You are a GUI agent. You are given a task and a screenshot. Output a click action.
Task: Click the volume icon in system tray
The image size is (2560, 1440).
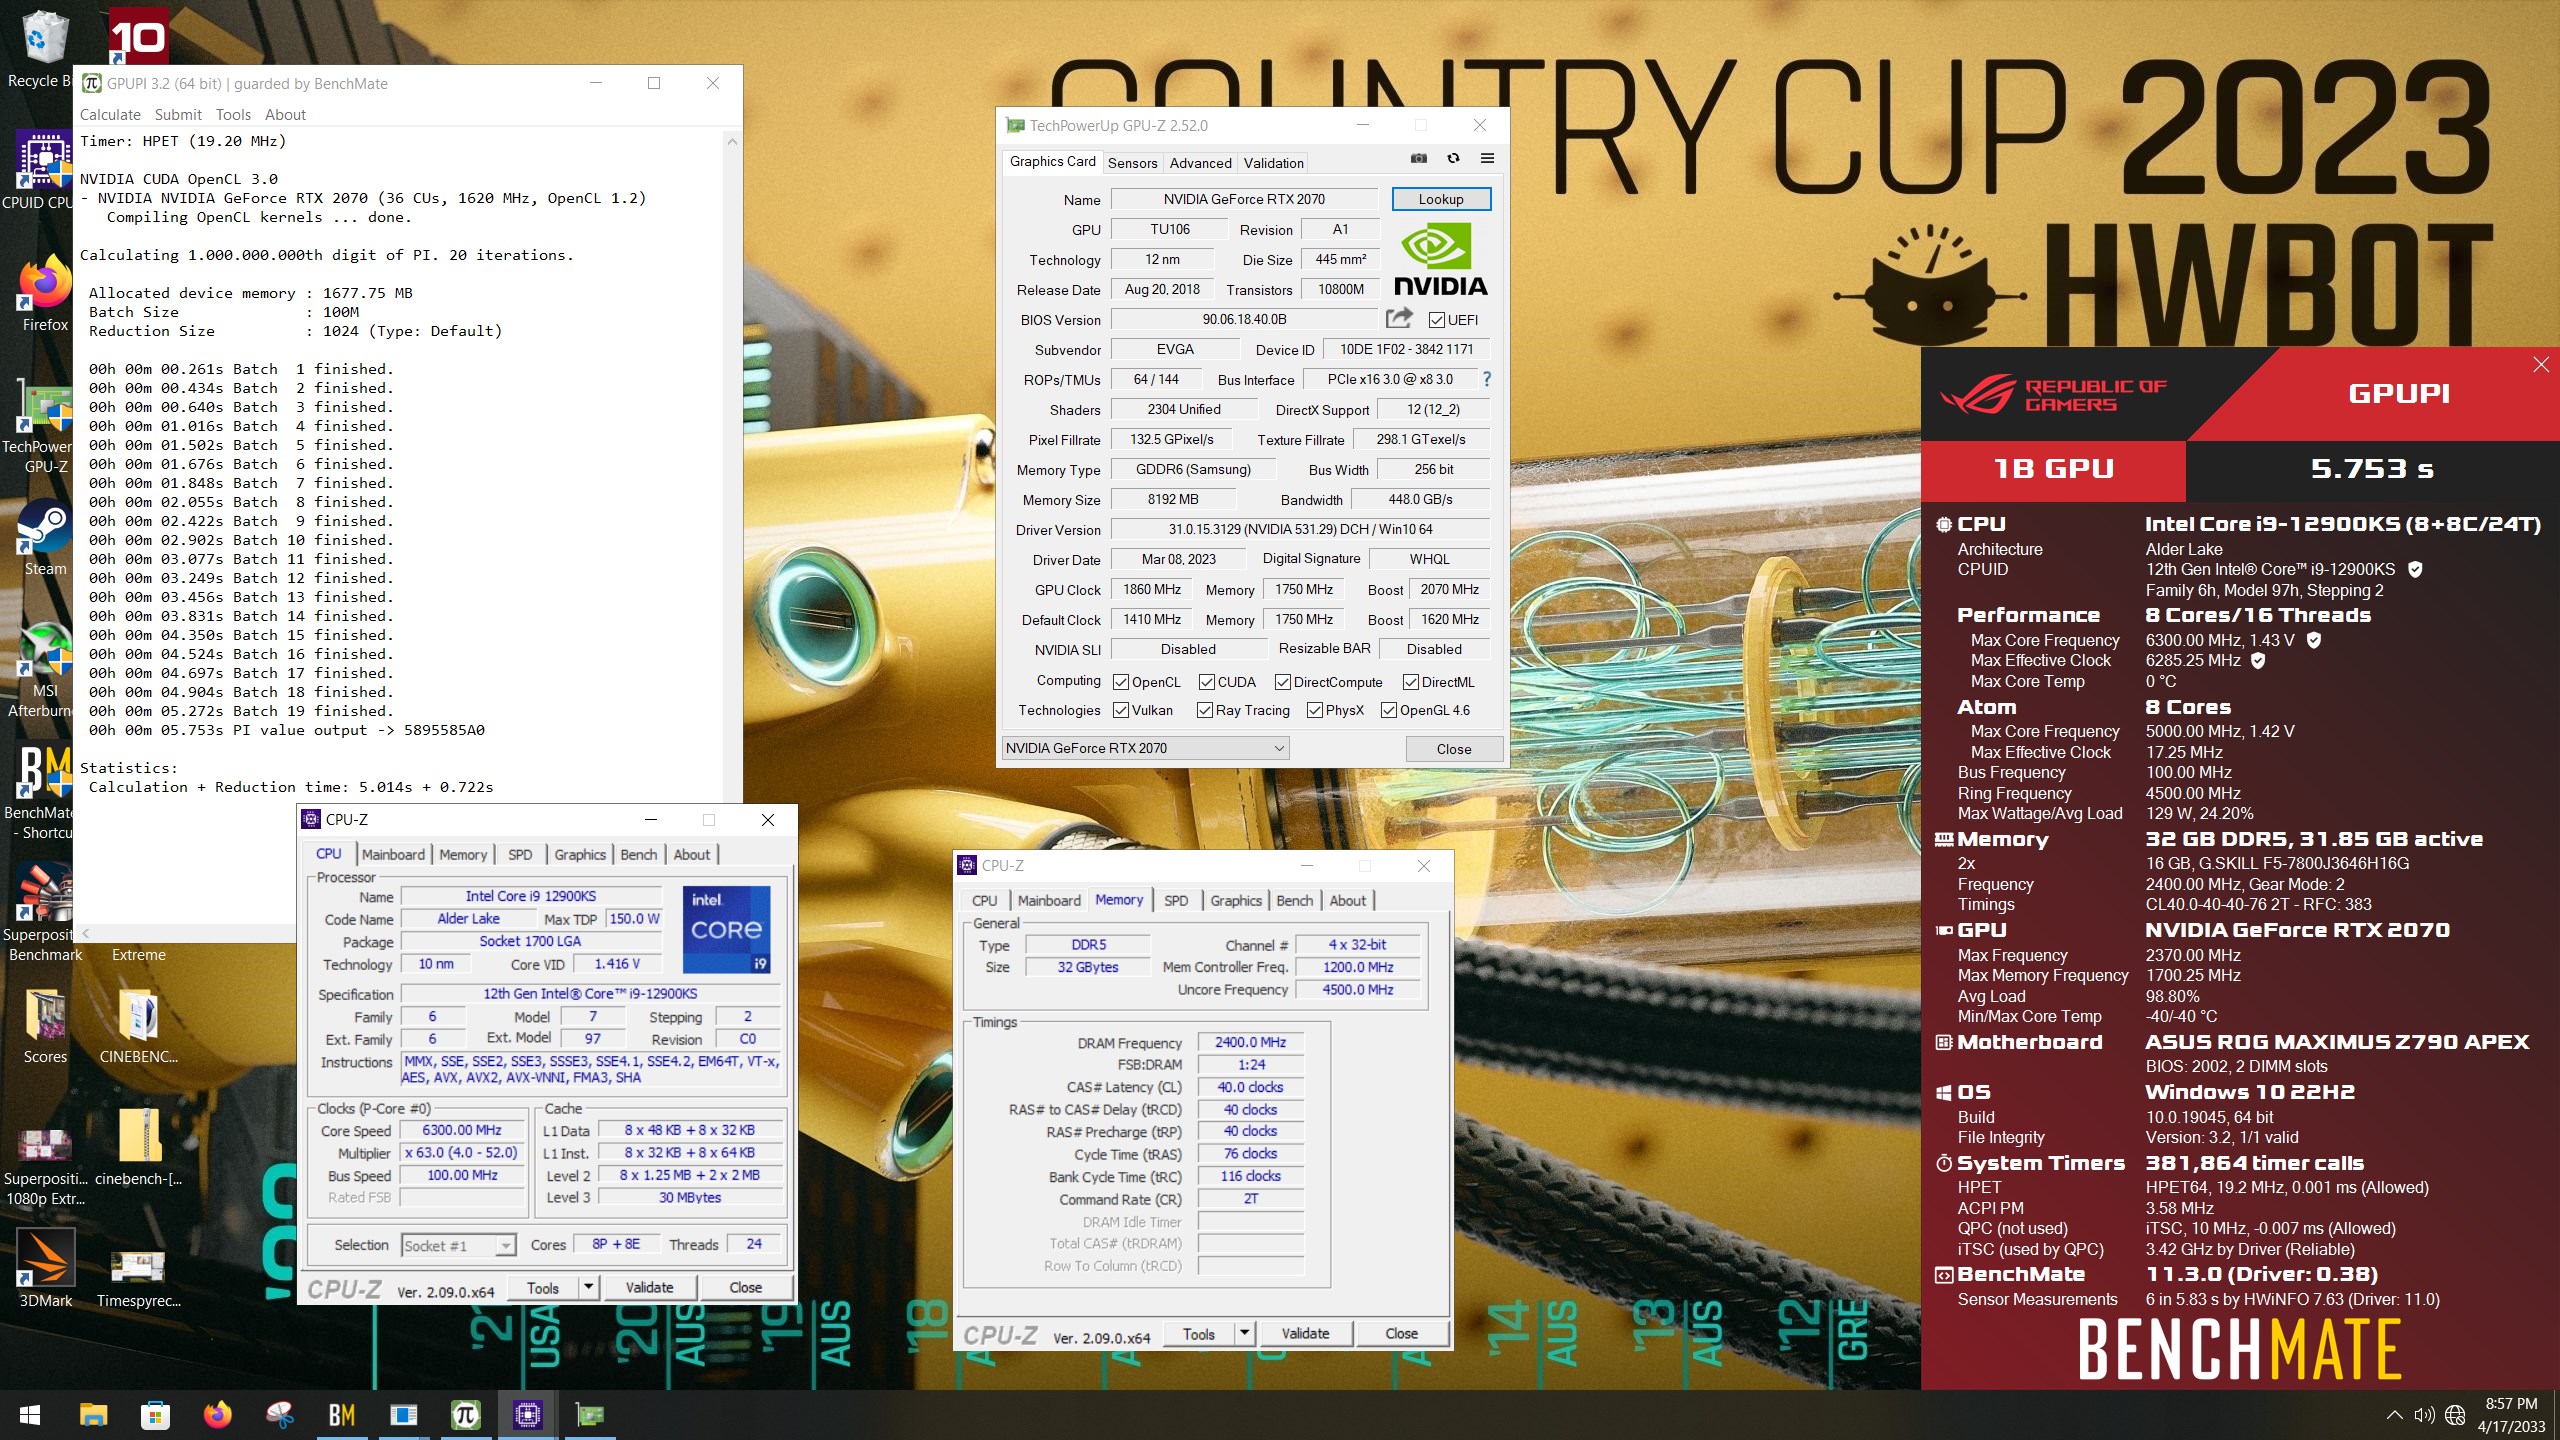[x=2424, y=1415]
